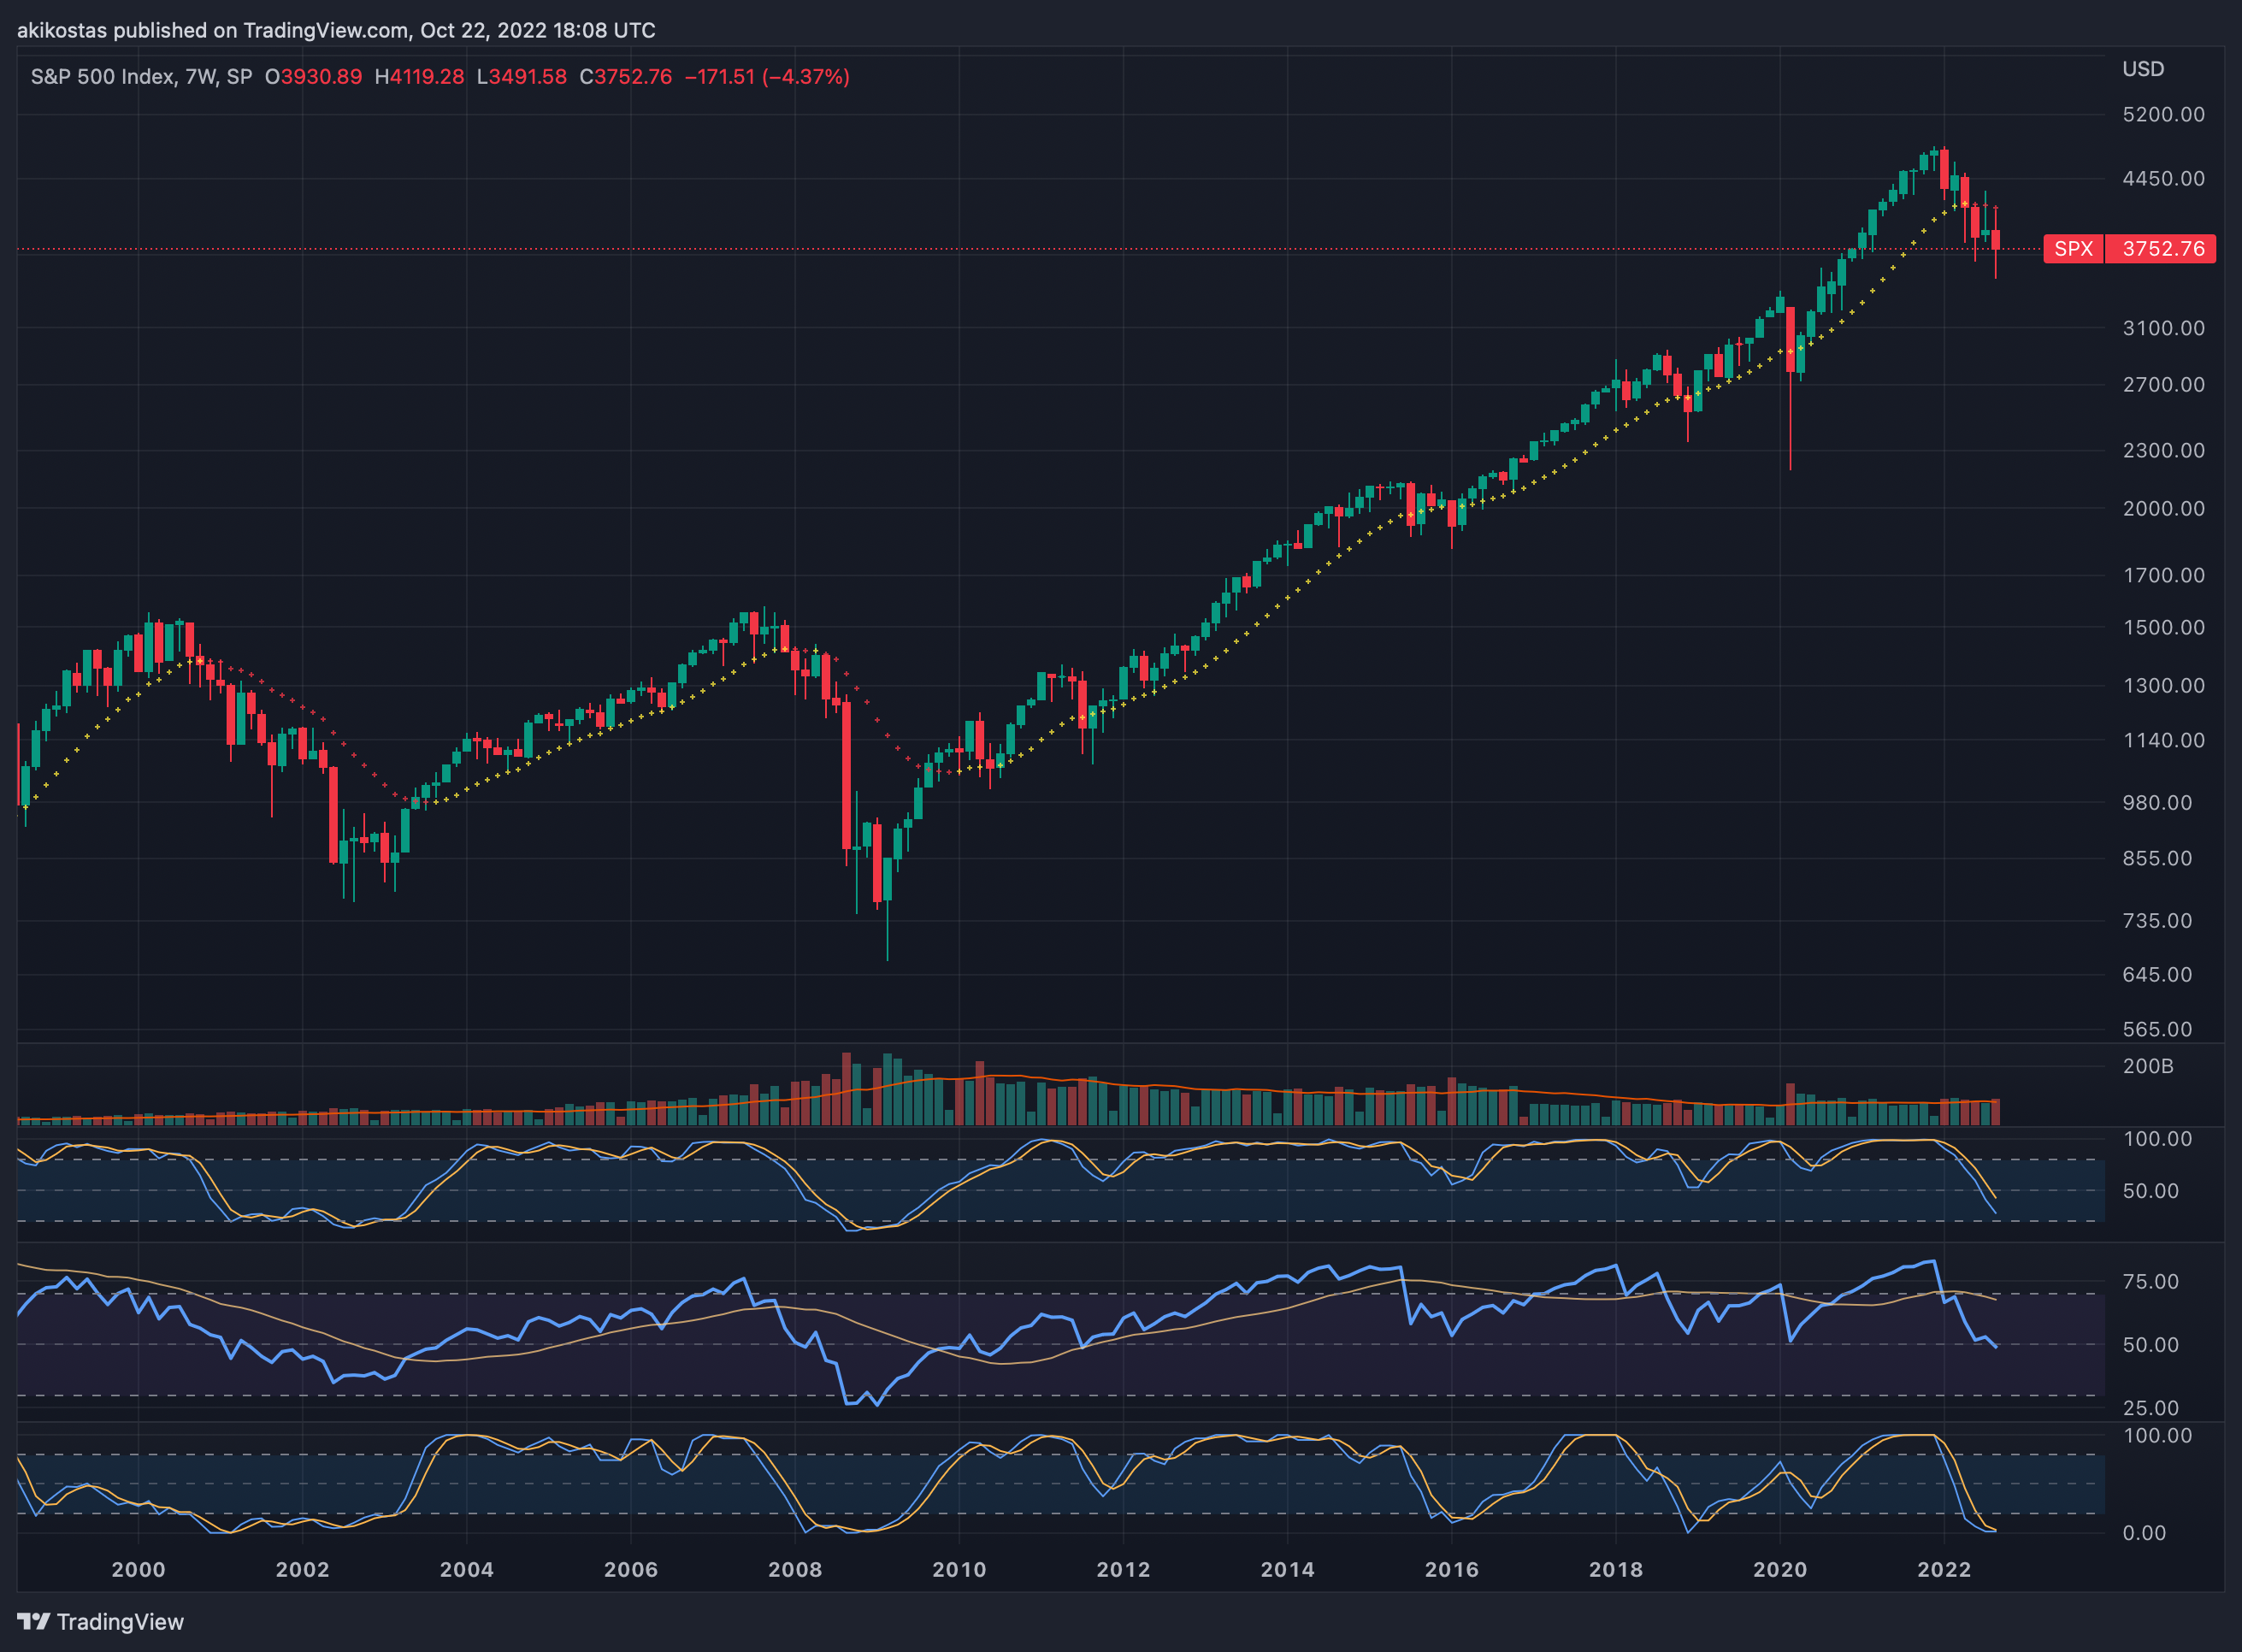Click the 2018 year label on time axis

point(1616,1569)
